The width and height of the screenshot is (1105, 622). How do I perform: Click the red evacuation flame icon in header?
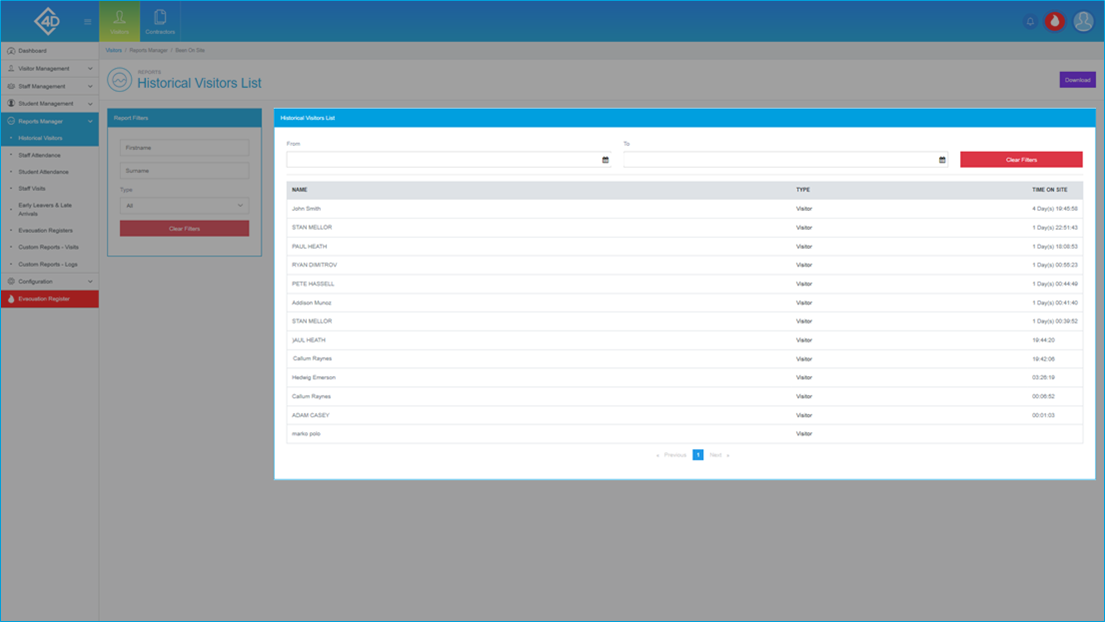1054,21
